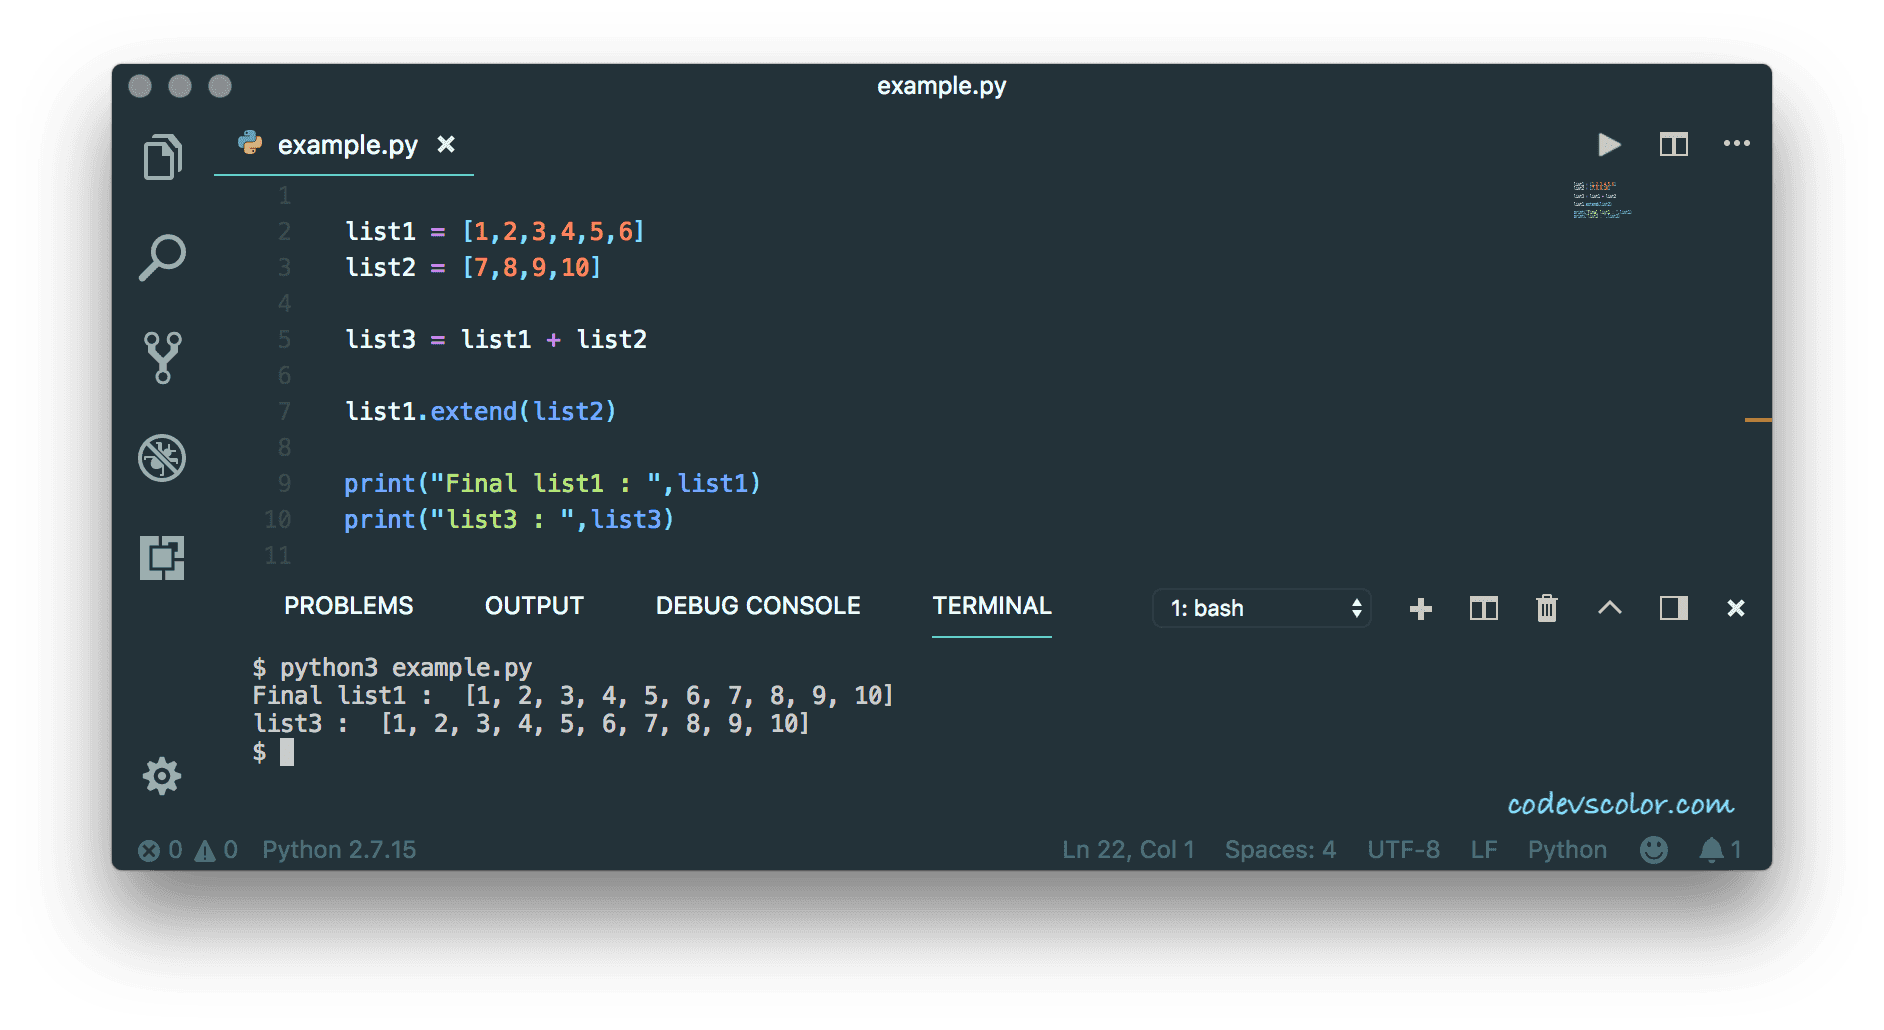Run the example.py script
This screenshot has height=1030, width=1884.
point(1608,144)
